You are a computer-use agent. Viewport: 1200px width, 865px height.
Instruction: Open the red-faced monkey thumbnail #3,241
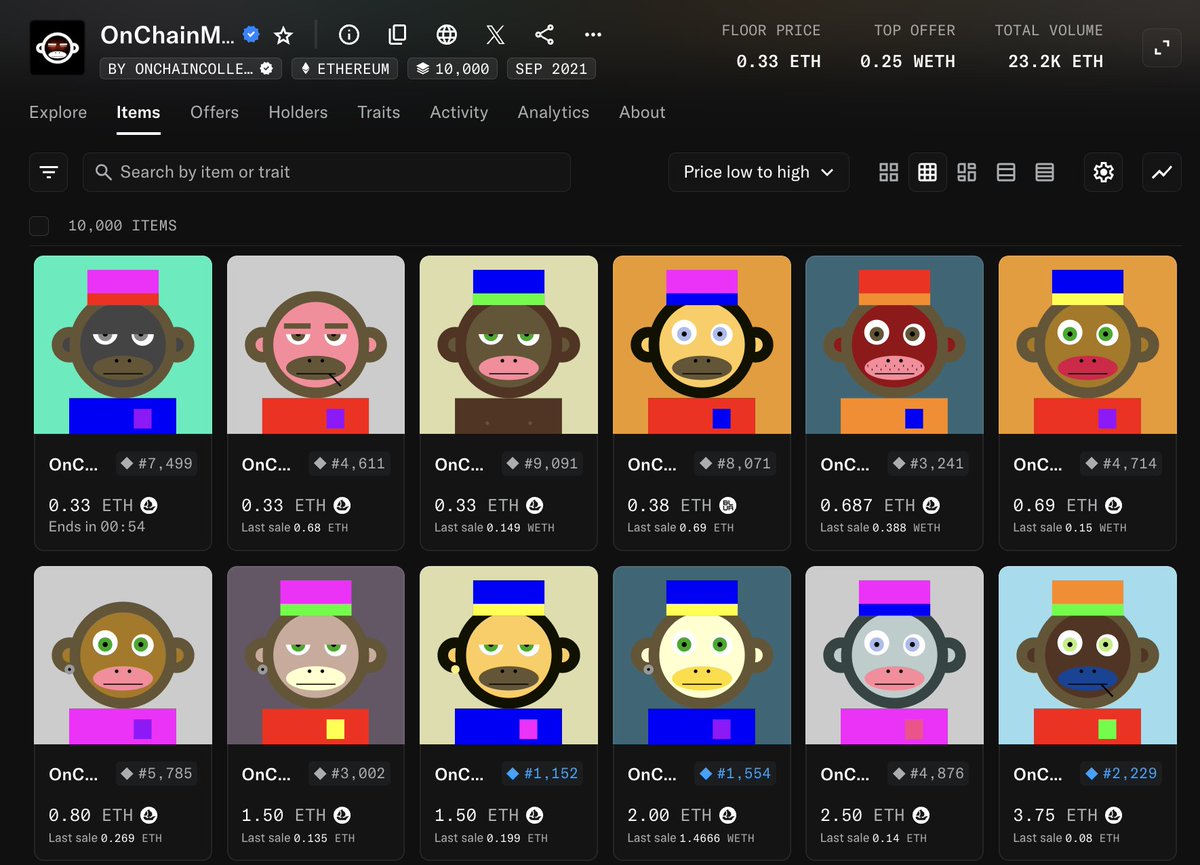[x=895, y=345]
